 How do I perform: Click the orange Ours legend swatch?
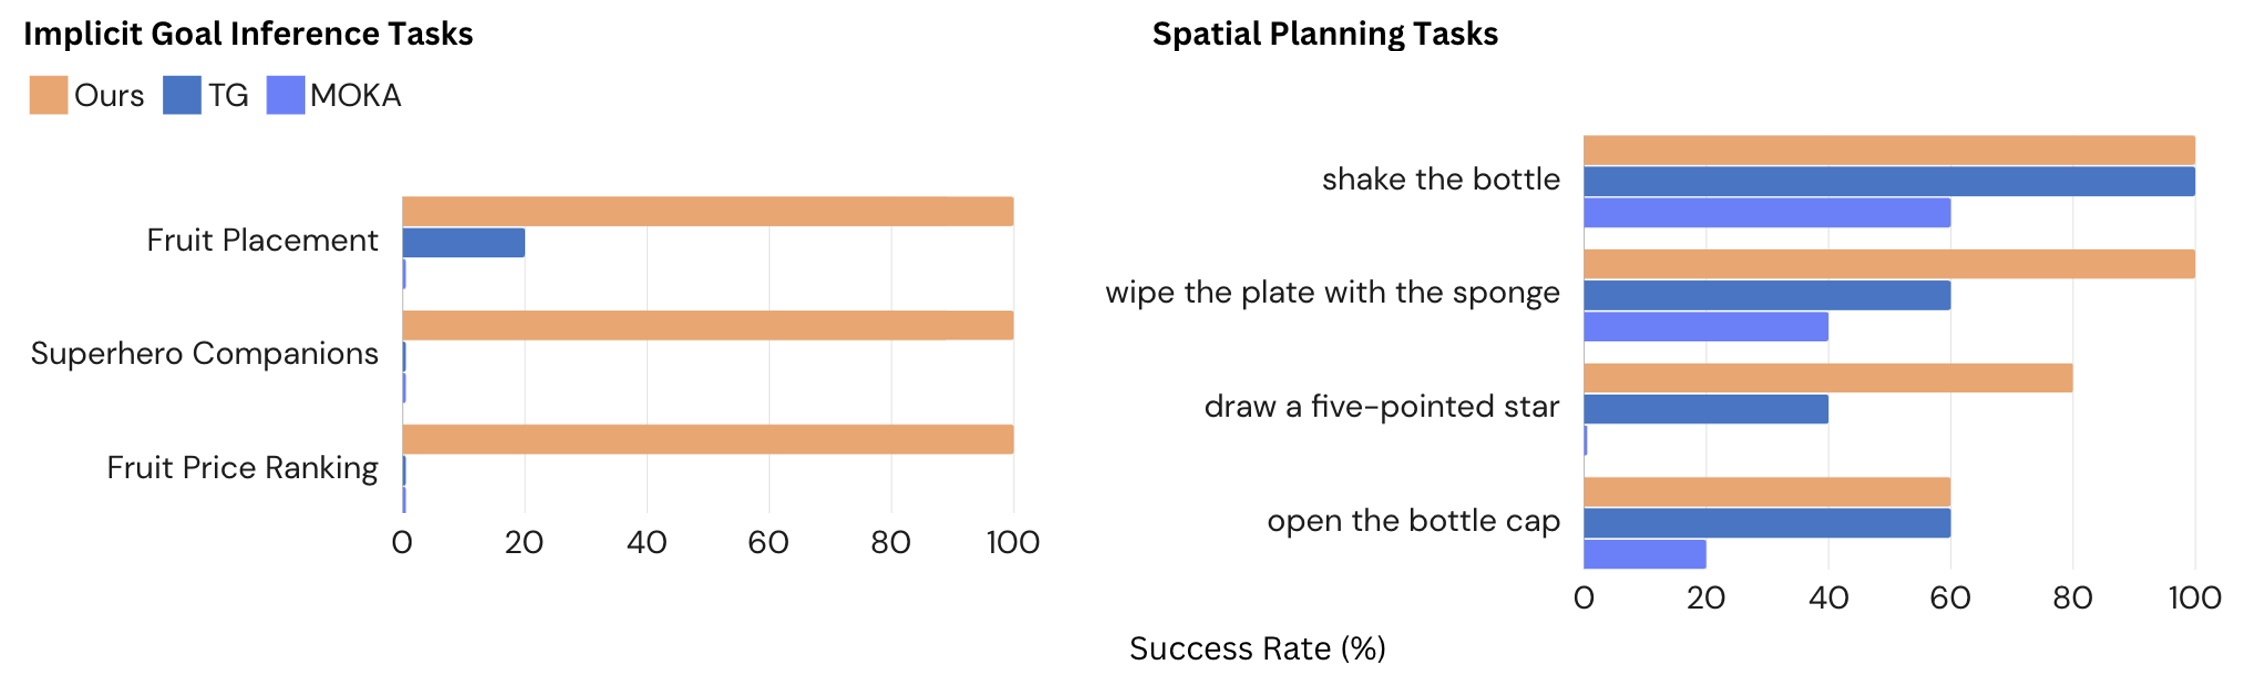[48, 95]
